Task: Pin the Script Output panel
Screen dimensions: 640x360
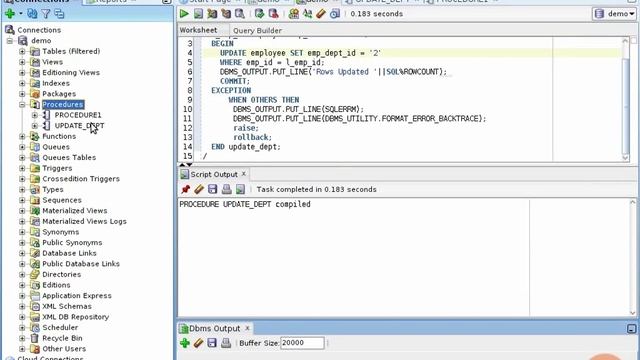Action: (x=186, y=189)
